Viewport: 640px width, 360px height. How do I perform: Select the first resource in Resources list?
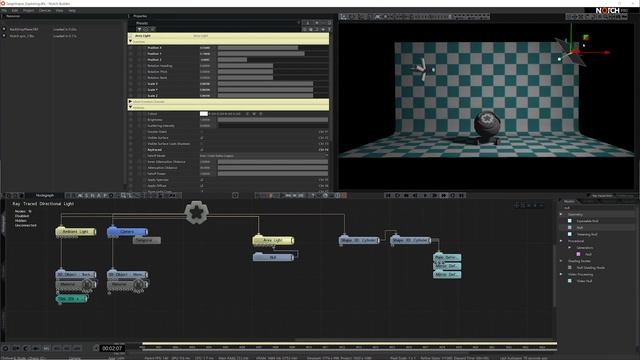coord(24,29)
